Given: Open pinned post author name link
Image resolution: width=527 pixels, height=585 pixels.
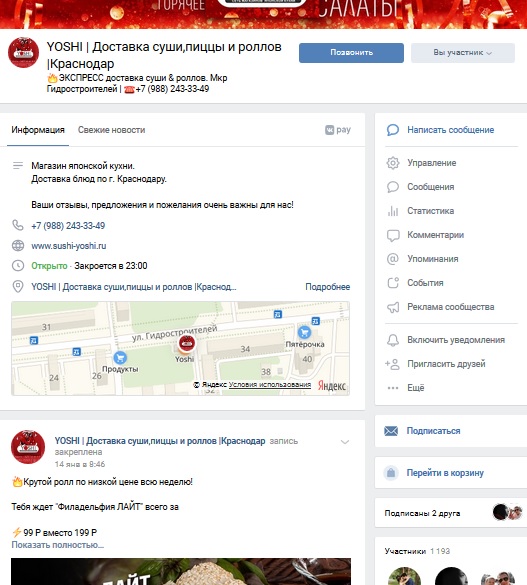Looking at the screenshot, I should tap(160, 441).
